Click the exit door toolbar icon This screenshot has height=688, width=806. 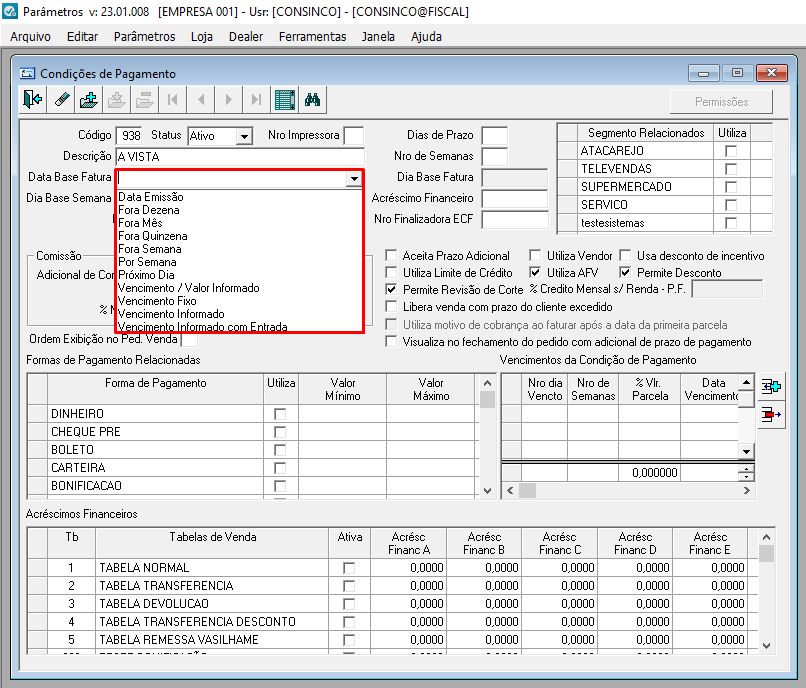(x=33, y=100)
